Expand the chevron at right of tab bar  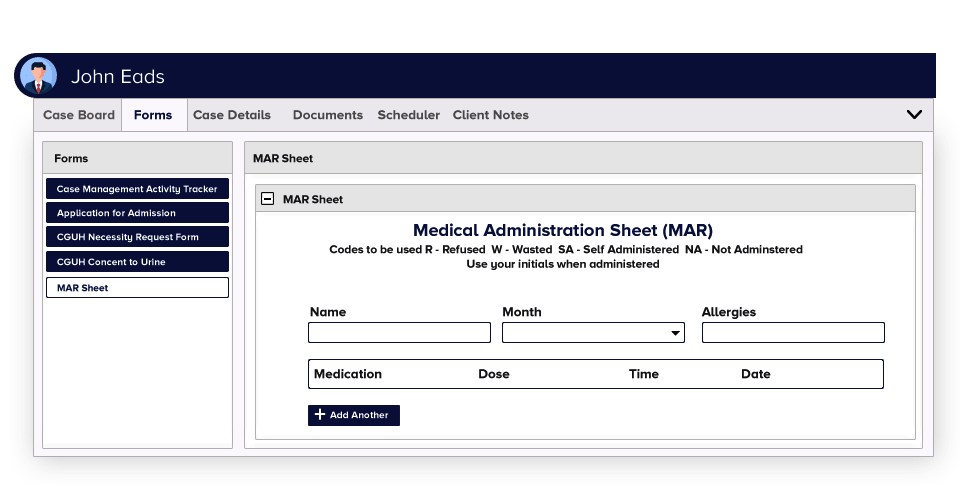[914, 114]
